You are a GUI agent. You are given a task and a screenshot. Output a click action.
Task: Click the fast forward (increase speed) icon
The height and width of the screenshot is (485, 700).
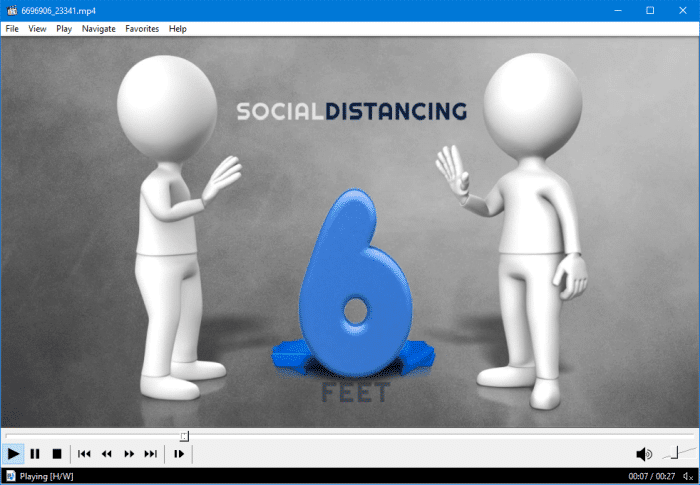129,454
